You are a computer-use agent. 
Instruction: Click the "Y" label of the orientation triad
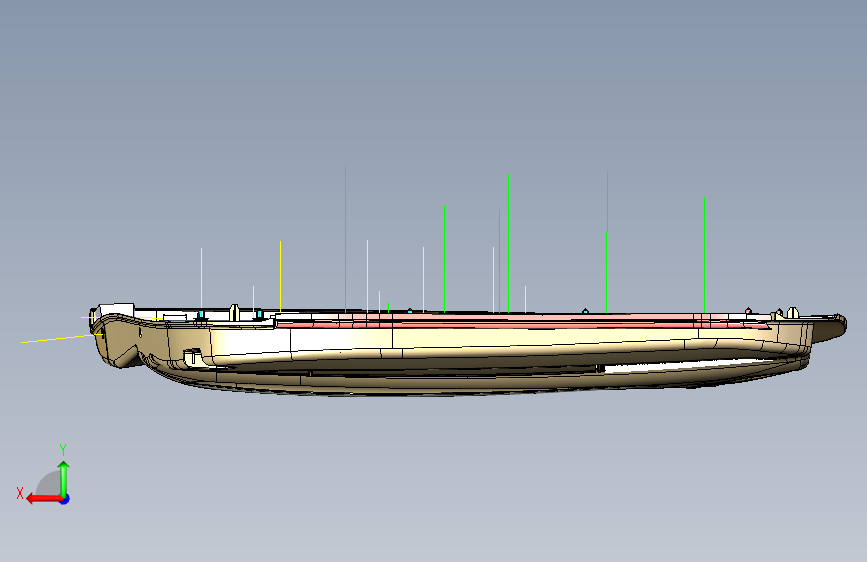coord(63,449)
